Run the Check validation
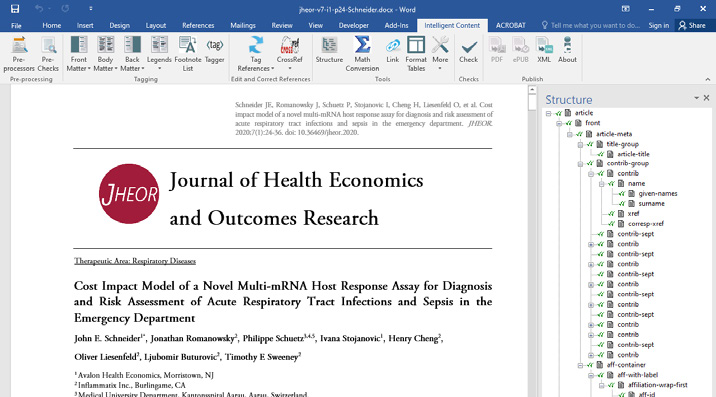The width and height of the screenshot is (716, 397). point(469,50)
